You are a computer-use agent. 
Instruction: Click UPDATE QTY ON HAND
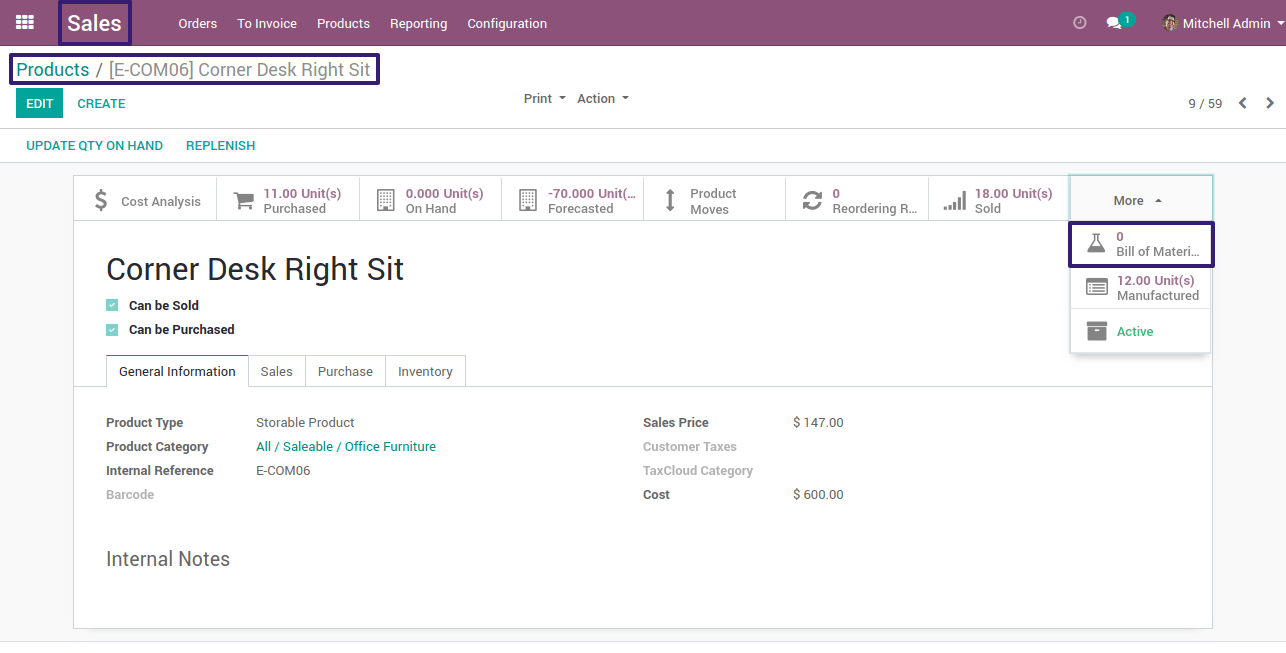click(94, 146)
